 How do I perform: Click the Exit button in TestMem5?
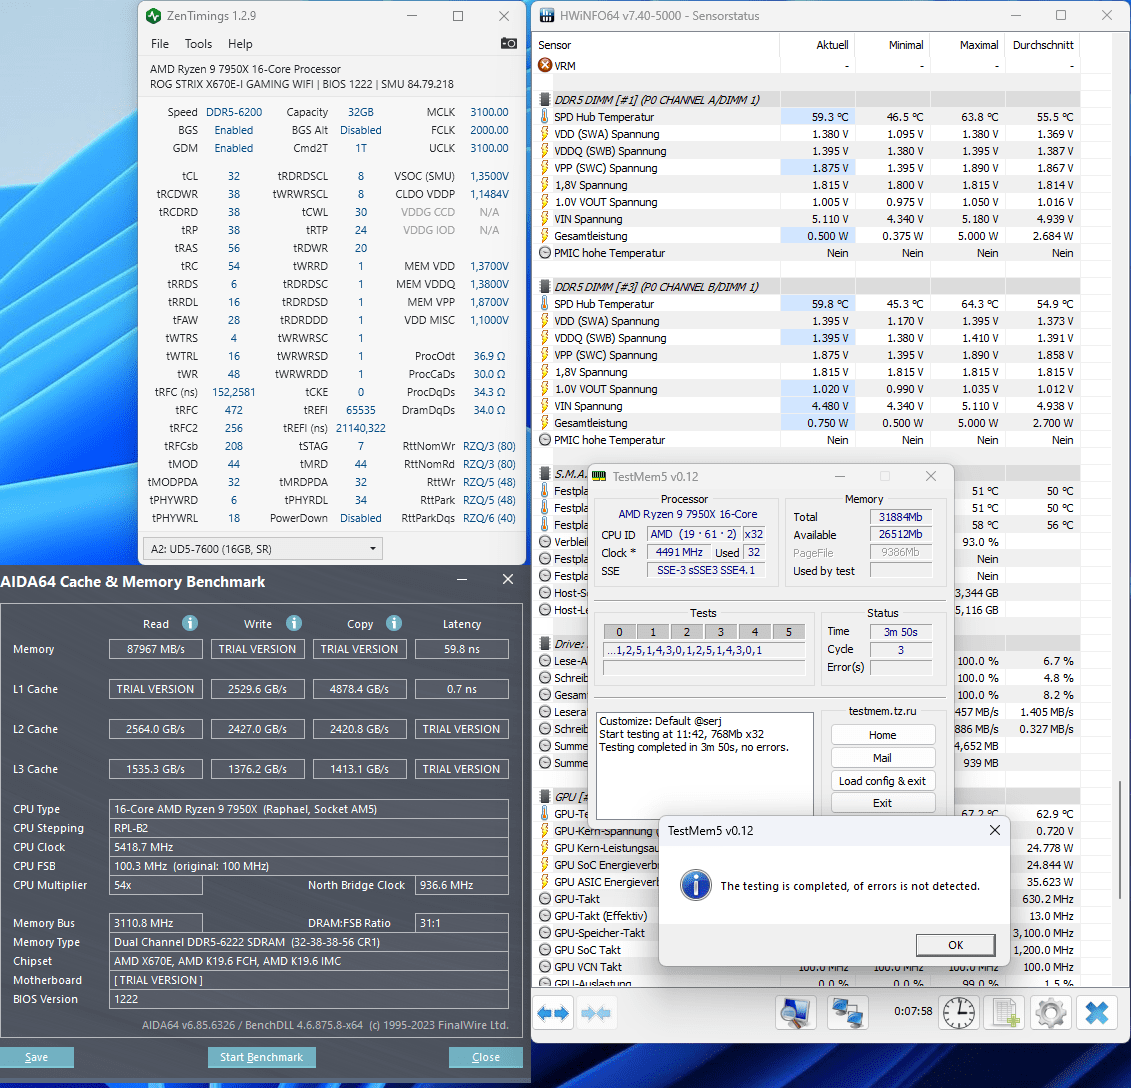[x=883, y=803]
